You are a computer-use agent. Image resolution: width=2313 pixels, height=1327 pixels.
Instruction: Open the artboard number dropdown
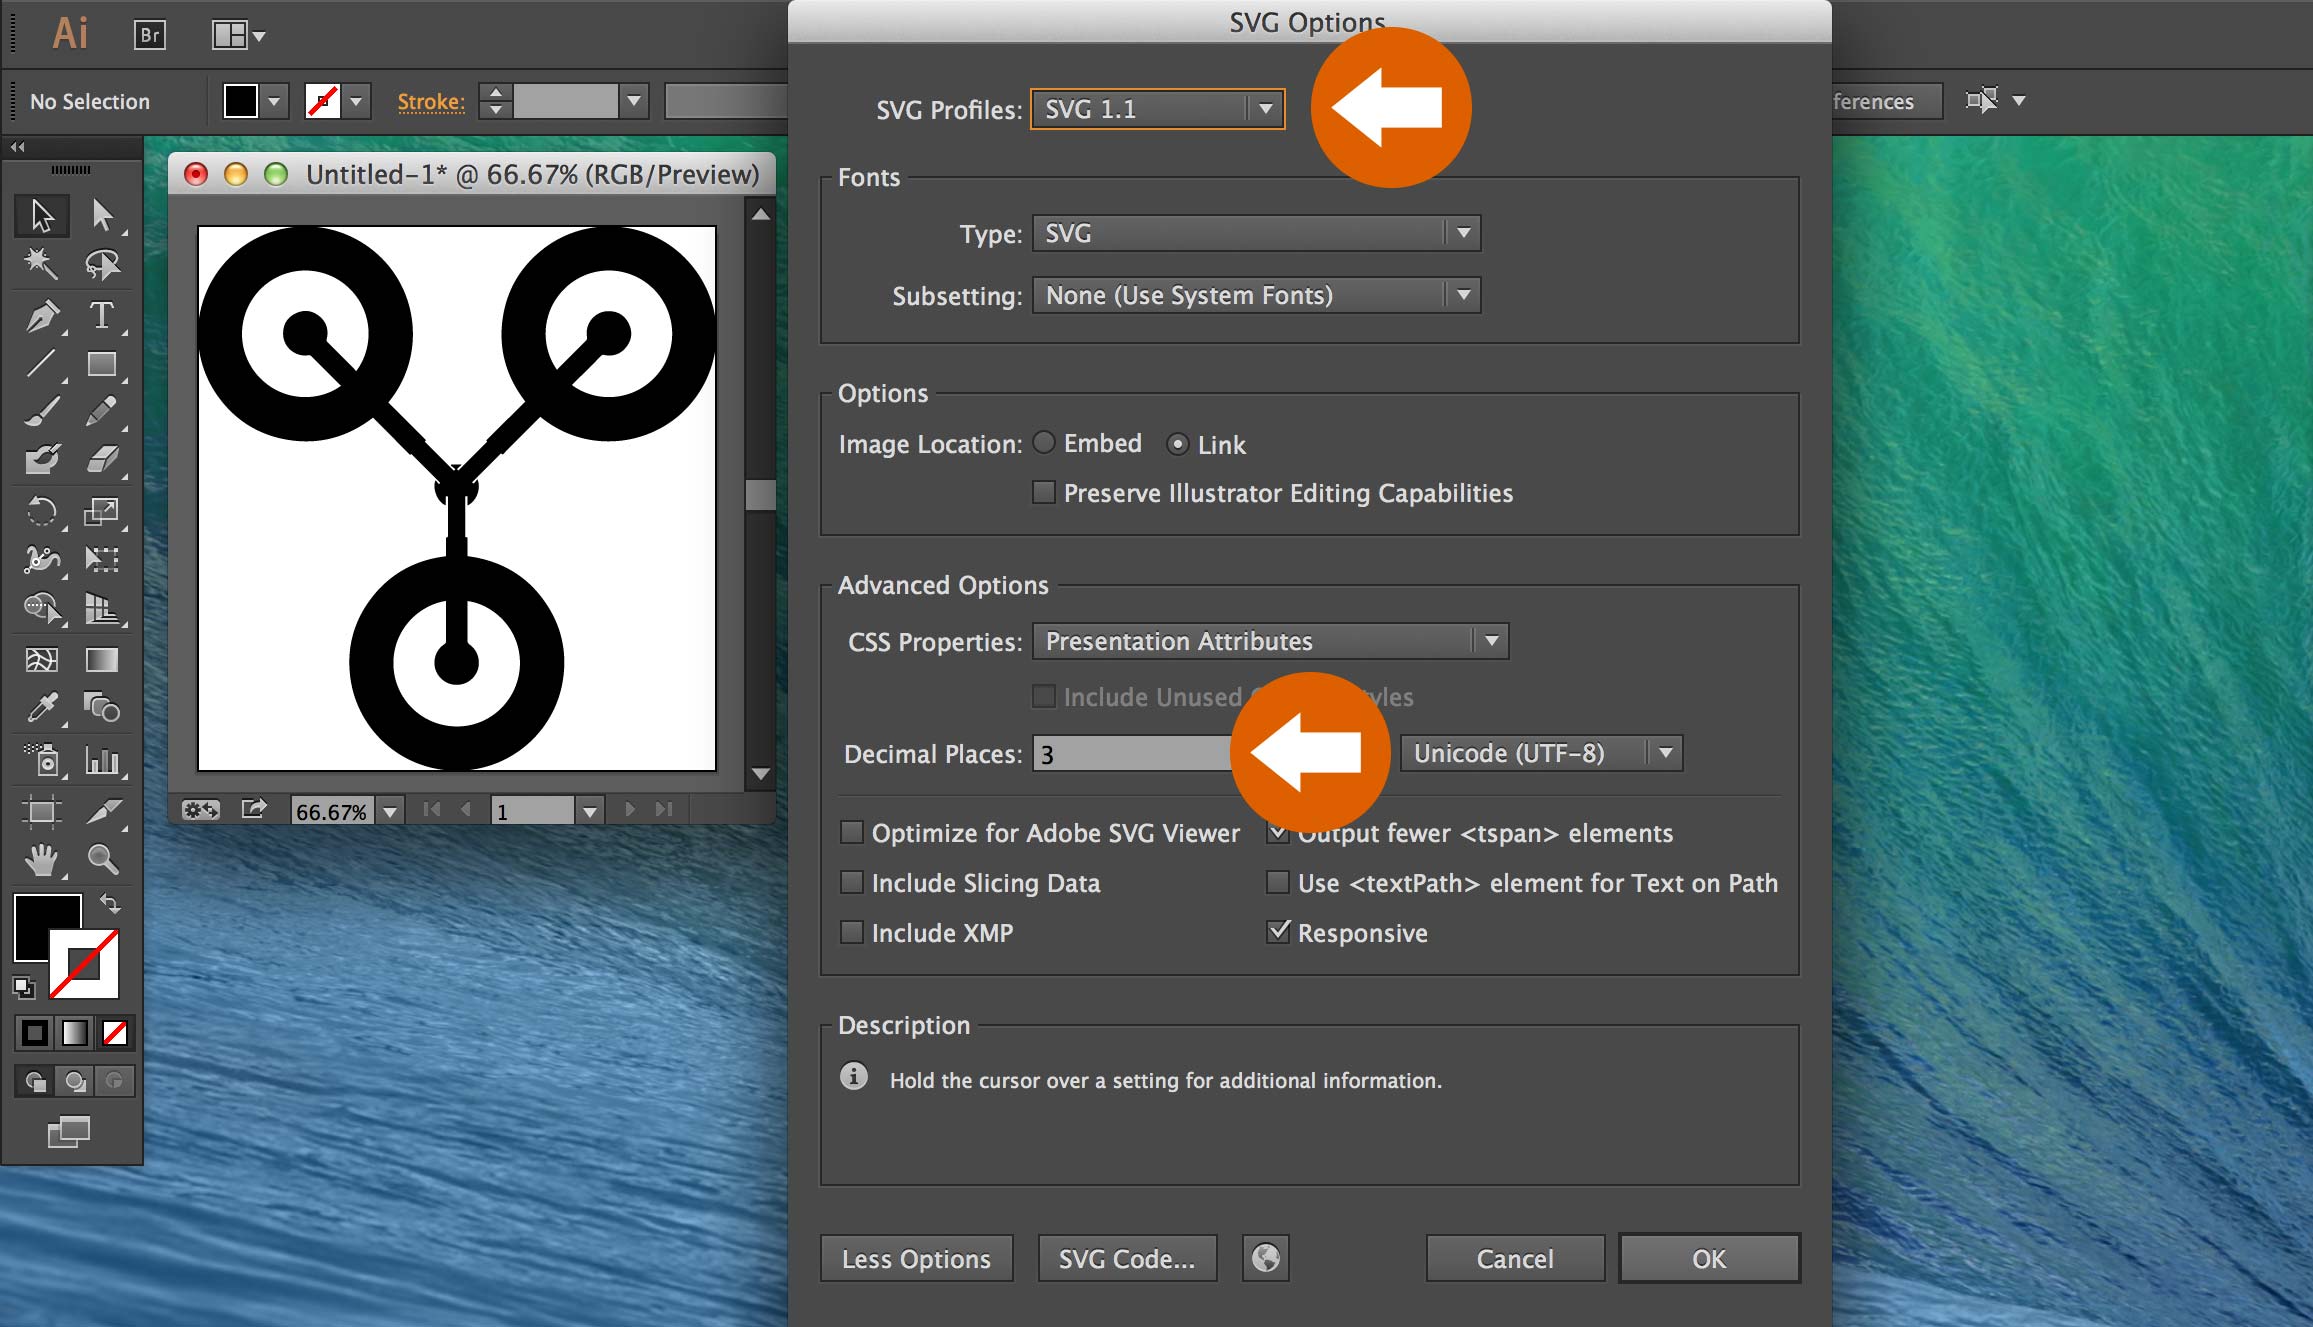coord(590,811)
